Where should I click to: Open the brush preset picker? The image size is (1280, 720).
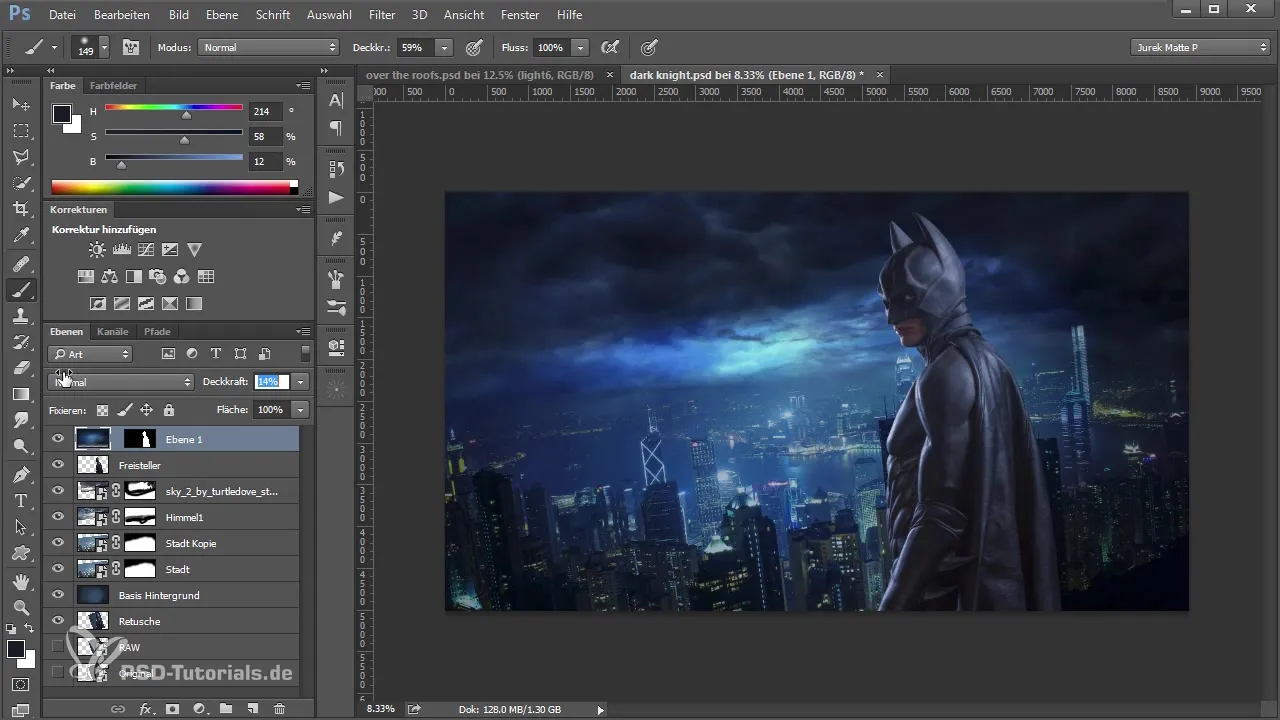pyautogui.click(x=104, y=47)
